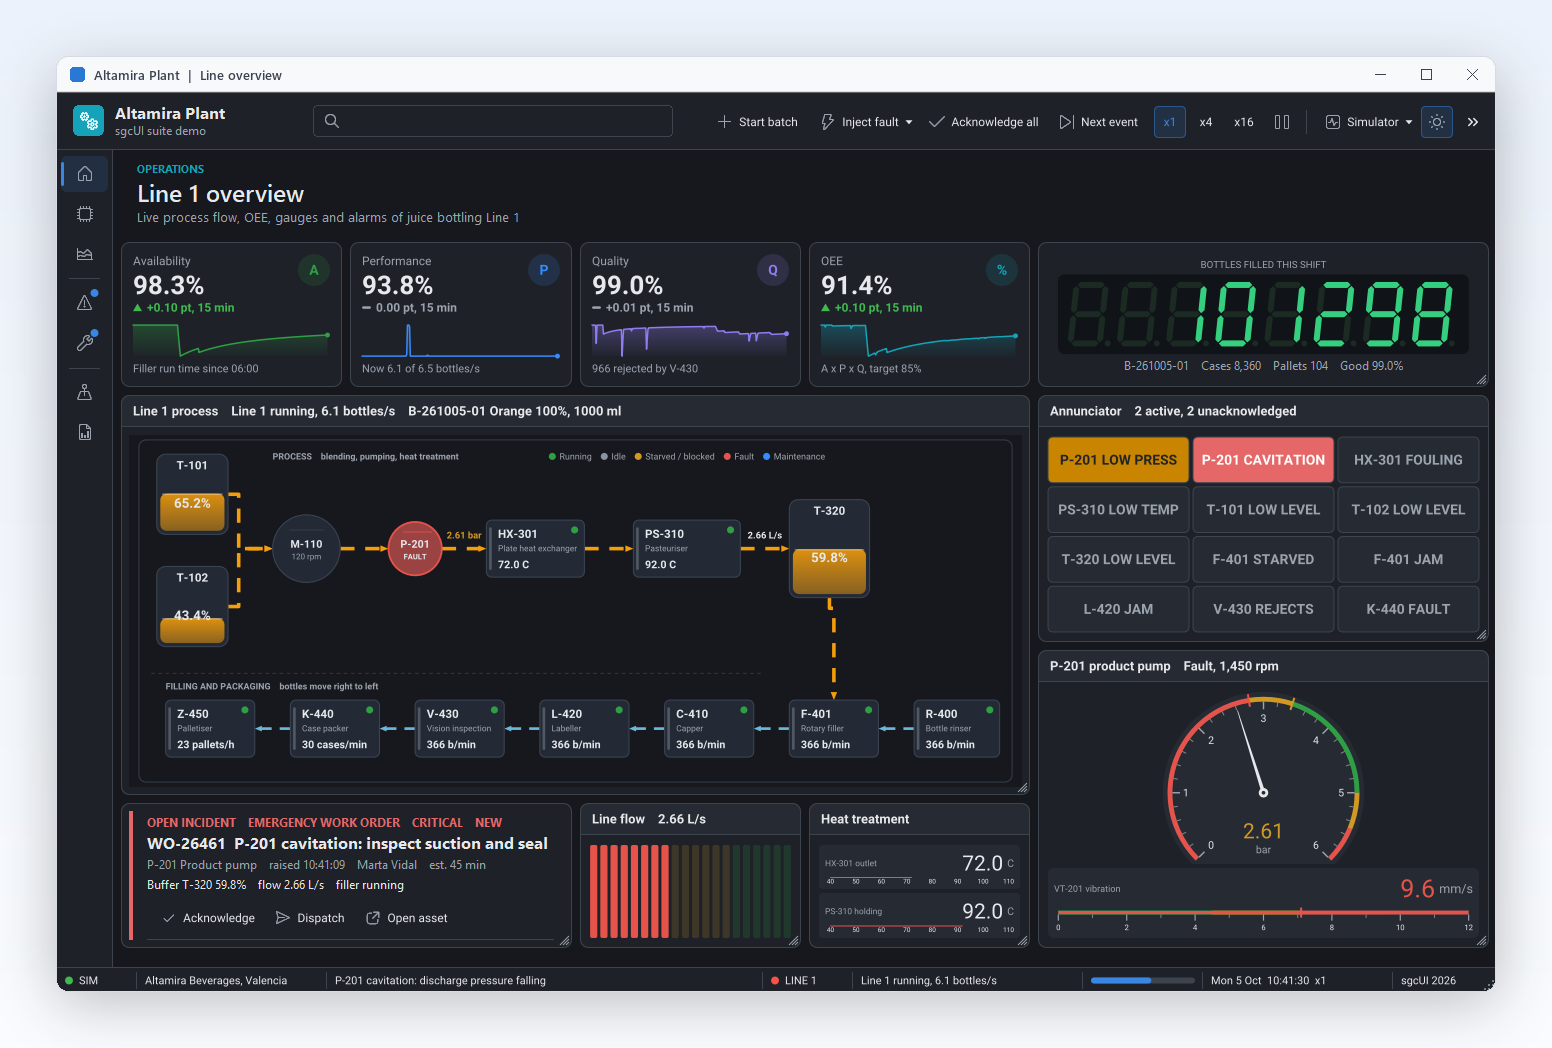
Task: Click the status bar progress bar
Action: pyautogui.click(x=1142, y=981)
